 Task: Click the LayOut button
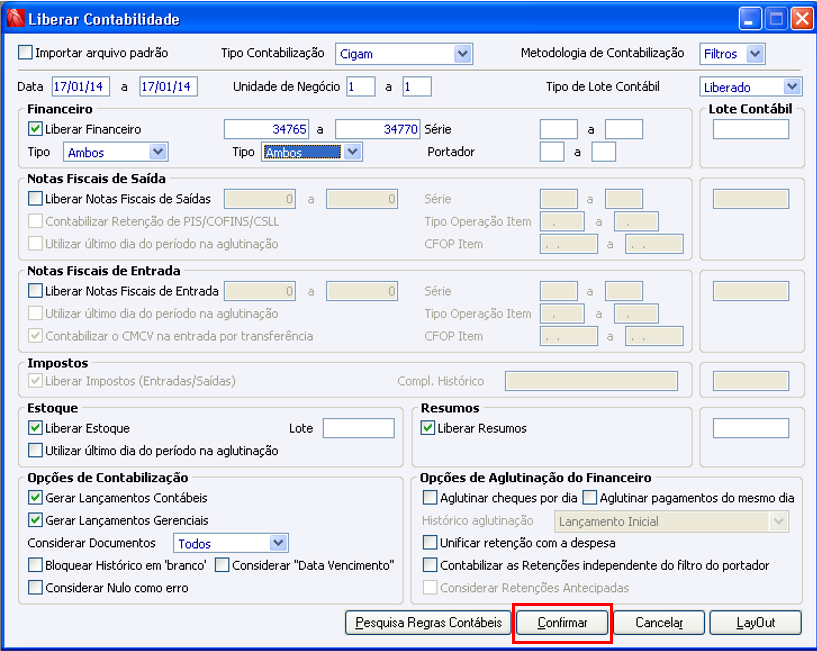pyautogui.click(x=756, y=622)
